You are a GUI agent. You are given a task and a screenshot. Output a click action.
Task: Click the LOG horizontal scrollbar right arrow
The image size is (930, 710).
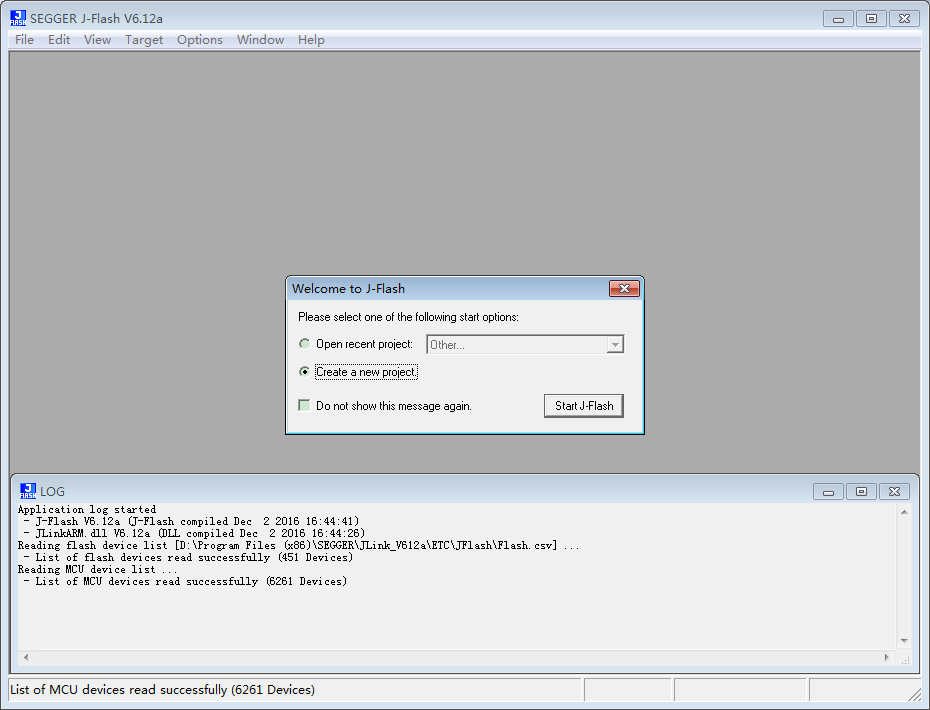click(887, 657)
